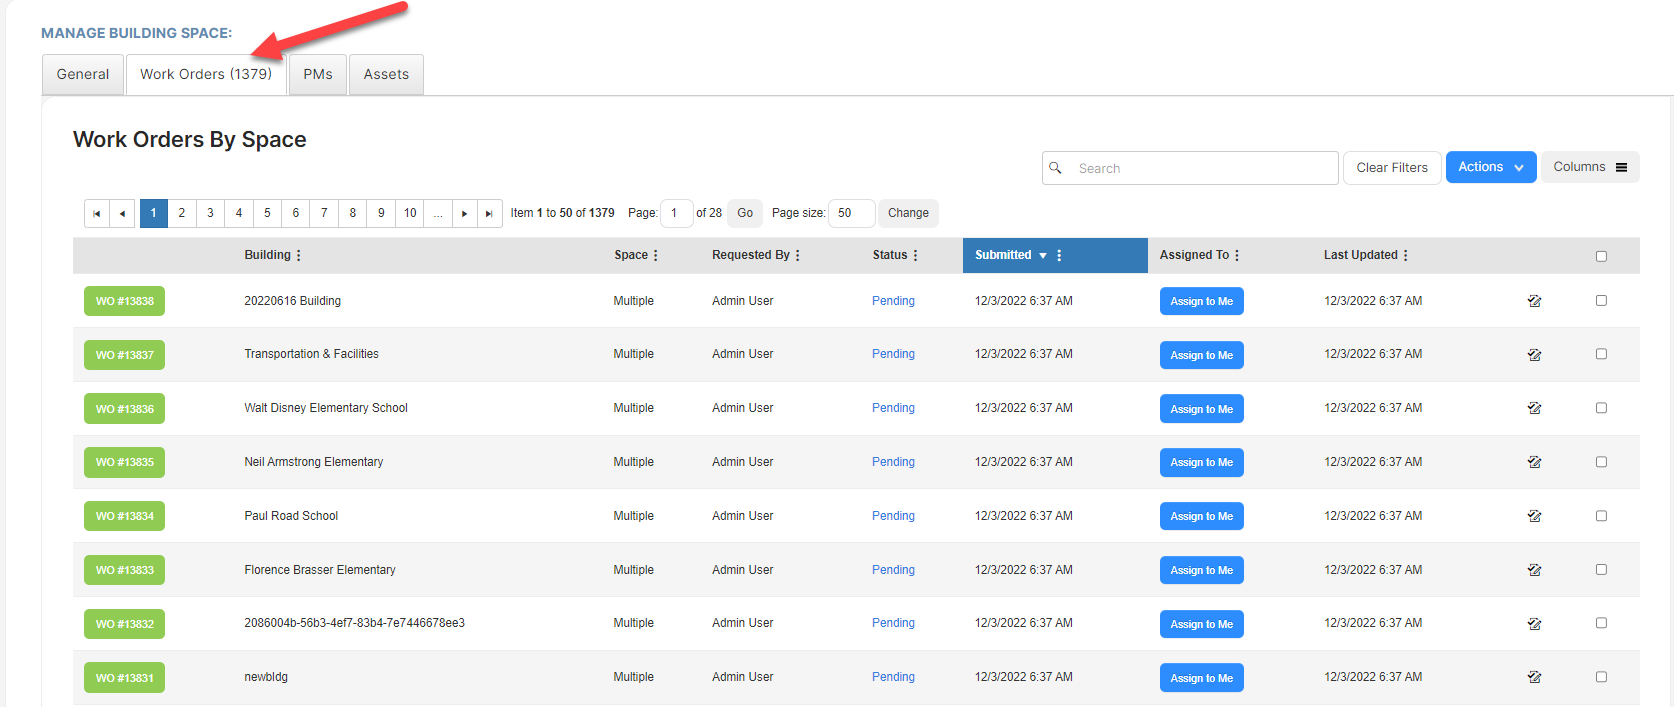Image resolution: width=1674 pixels, height=707 pixels.
Task: Jump to the last page arrow
Action: [489, 213]
